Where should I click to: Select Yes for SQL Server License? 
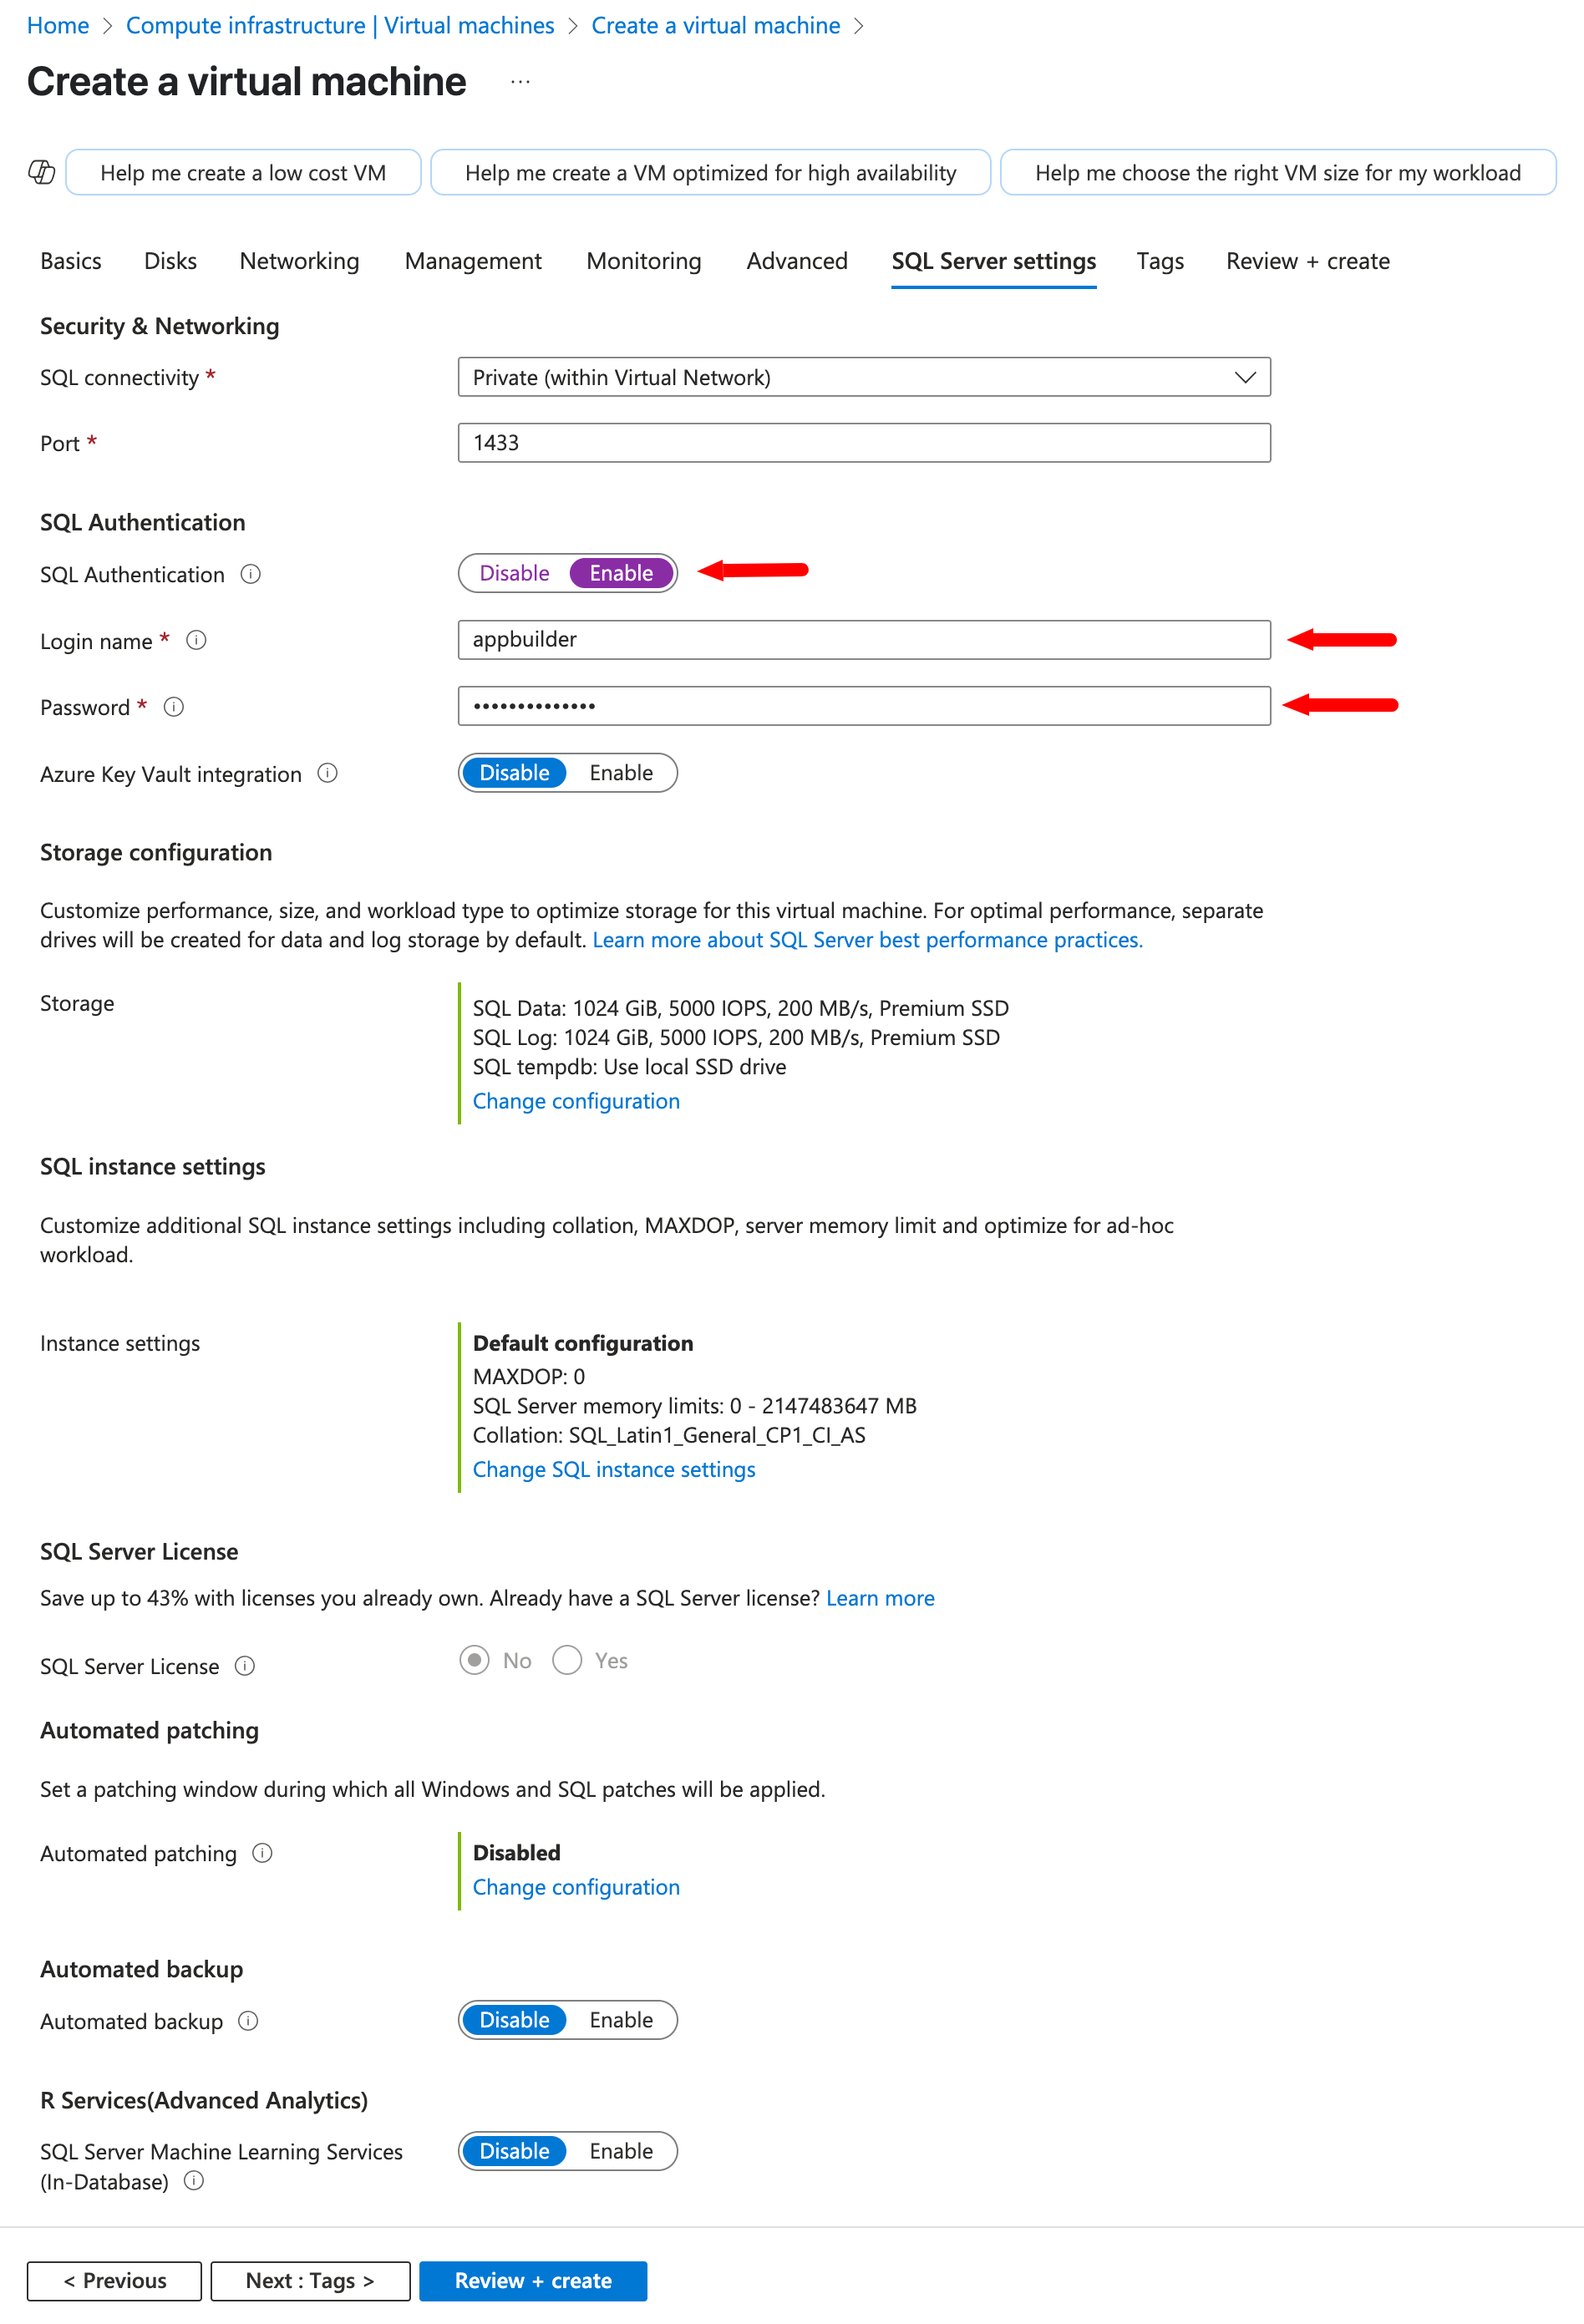[x=567, y=1660]
